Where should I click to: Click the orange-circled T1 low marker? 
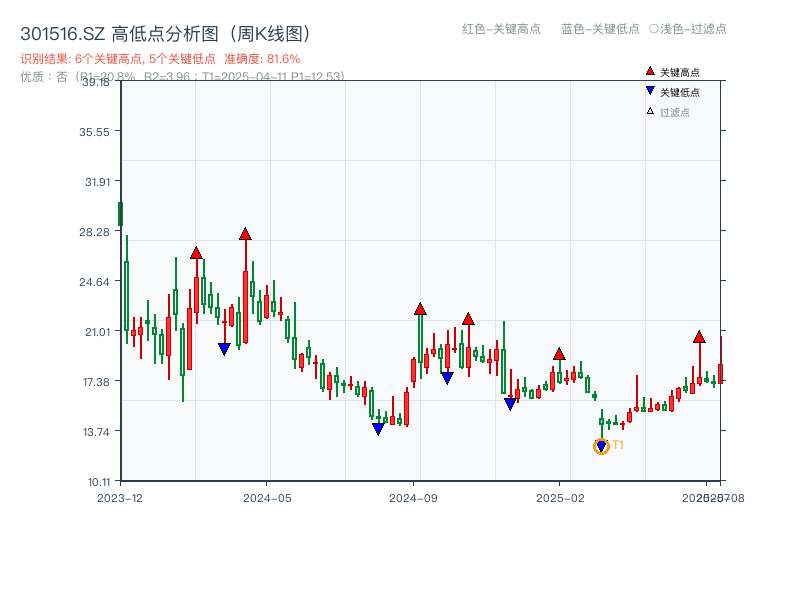tap(602, 444)
